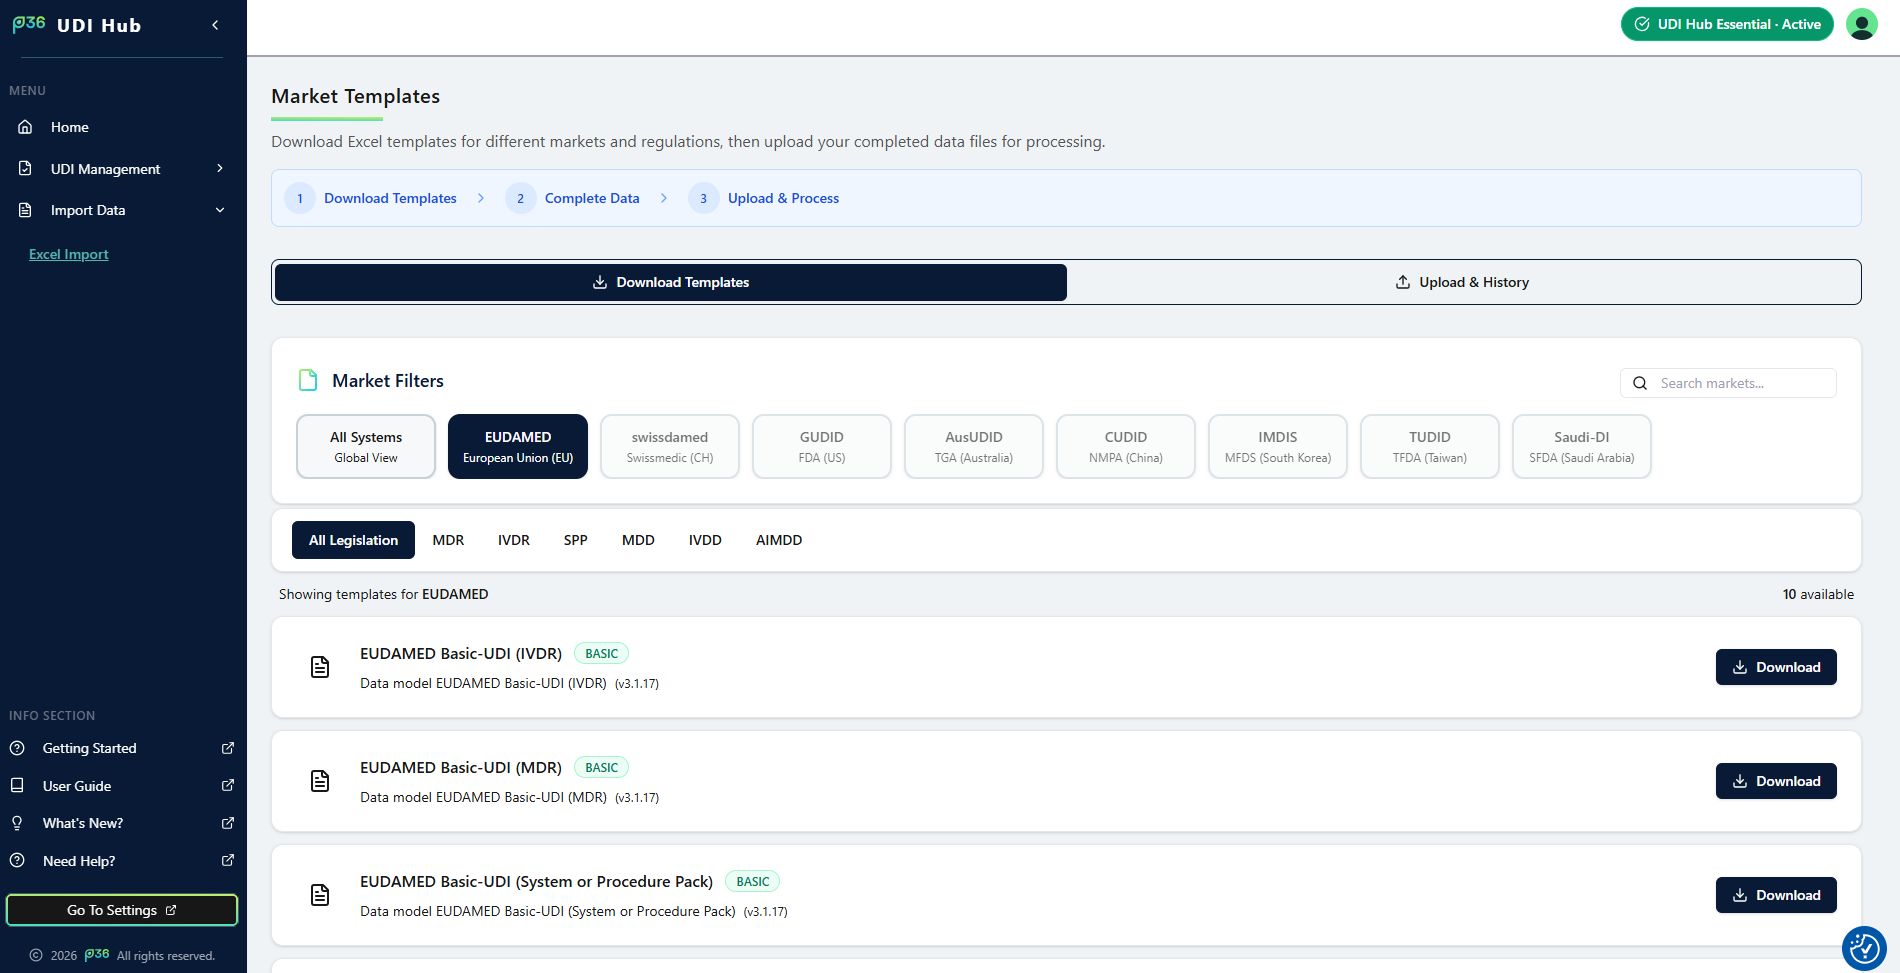The image size is (1900, 973).
Task: Click the Basic-UDI (IVDR) document icon
Action: (x=320, y=667)
